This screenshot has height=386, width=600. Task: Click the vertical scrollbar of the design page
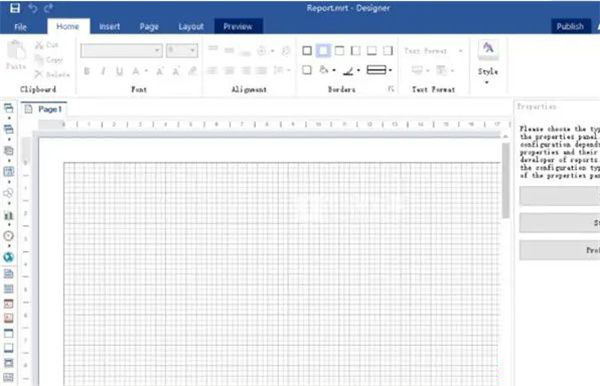[505, 181]
